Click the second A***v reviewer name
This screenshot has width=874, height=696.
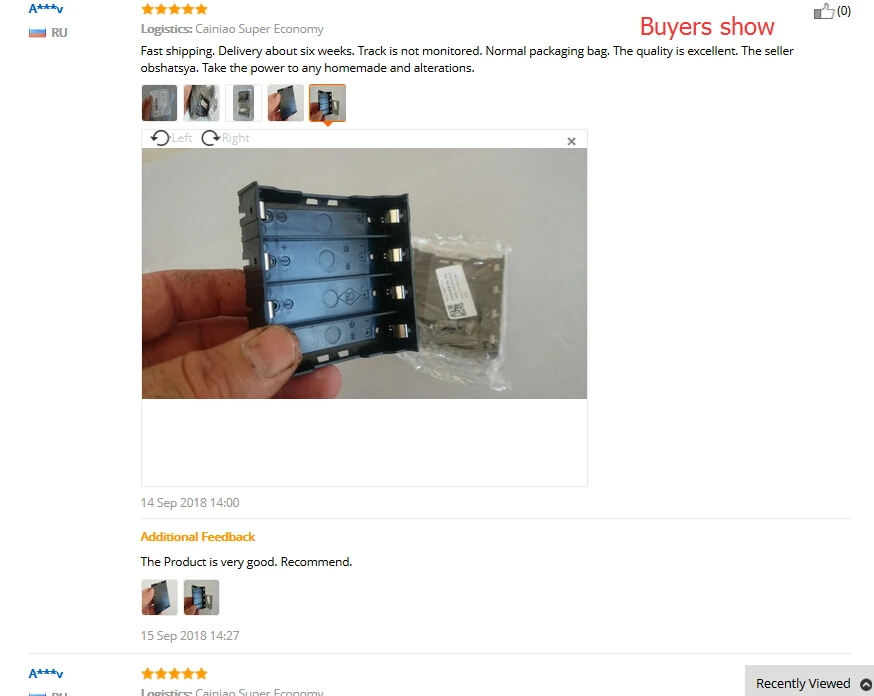[x=46, y=674]
